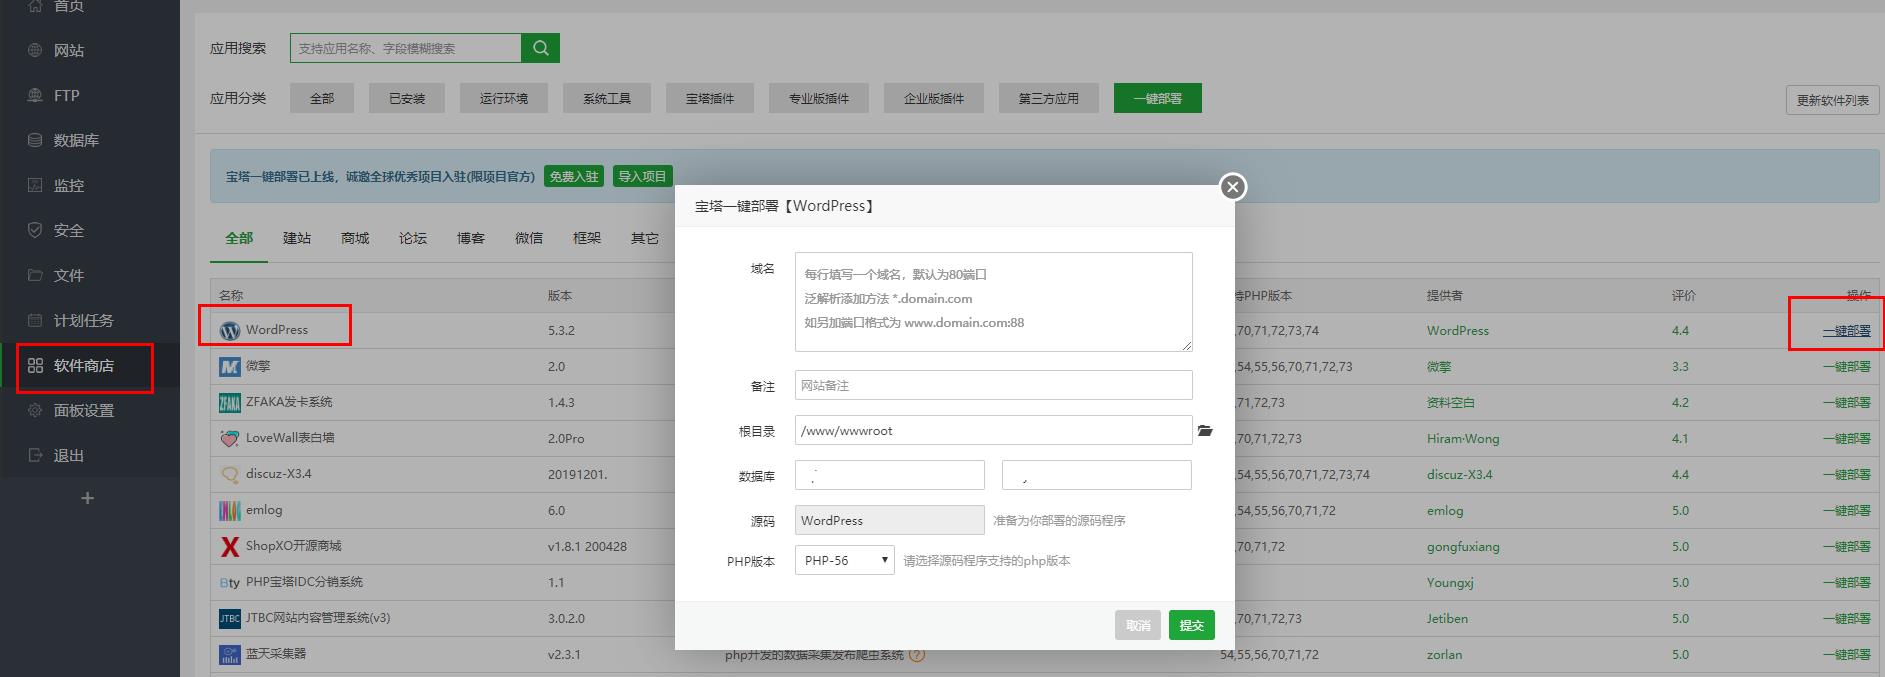The height and width of the screenshot is (677, 1885).
Task: Switch to the 商城 tab
Action: 355,238
